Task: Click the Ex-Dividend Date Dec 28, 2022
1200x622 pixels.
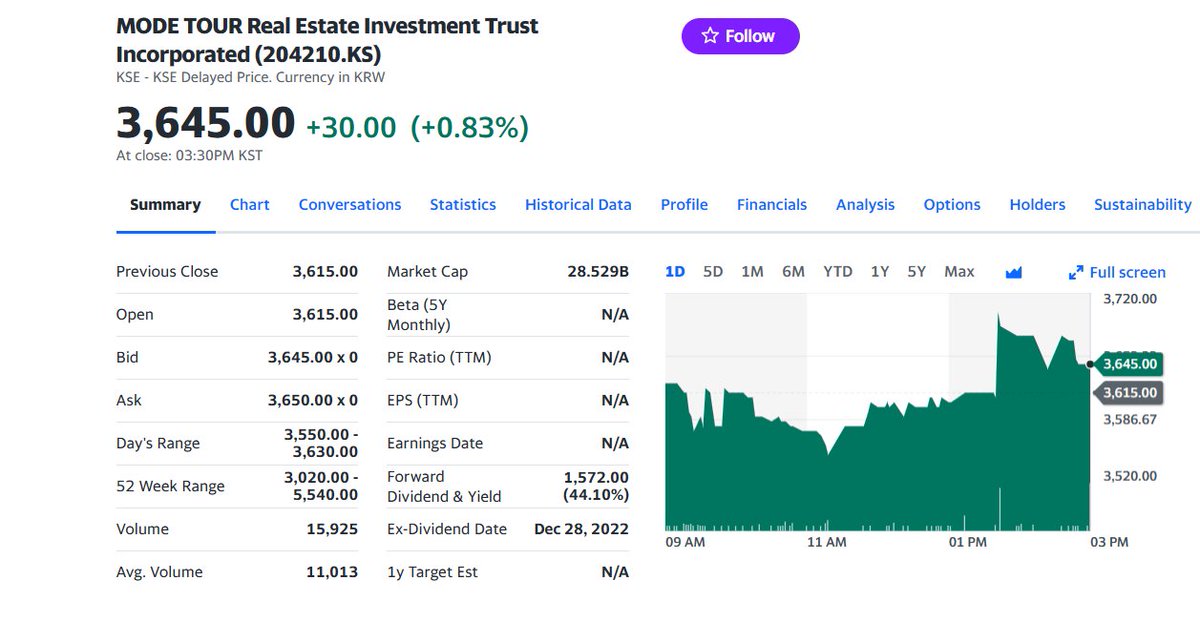Action: (x=581, y=529)
